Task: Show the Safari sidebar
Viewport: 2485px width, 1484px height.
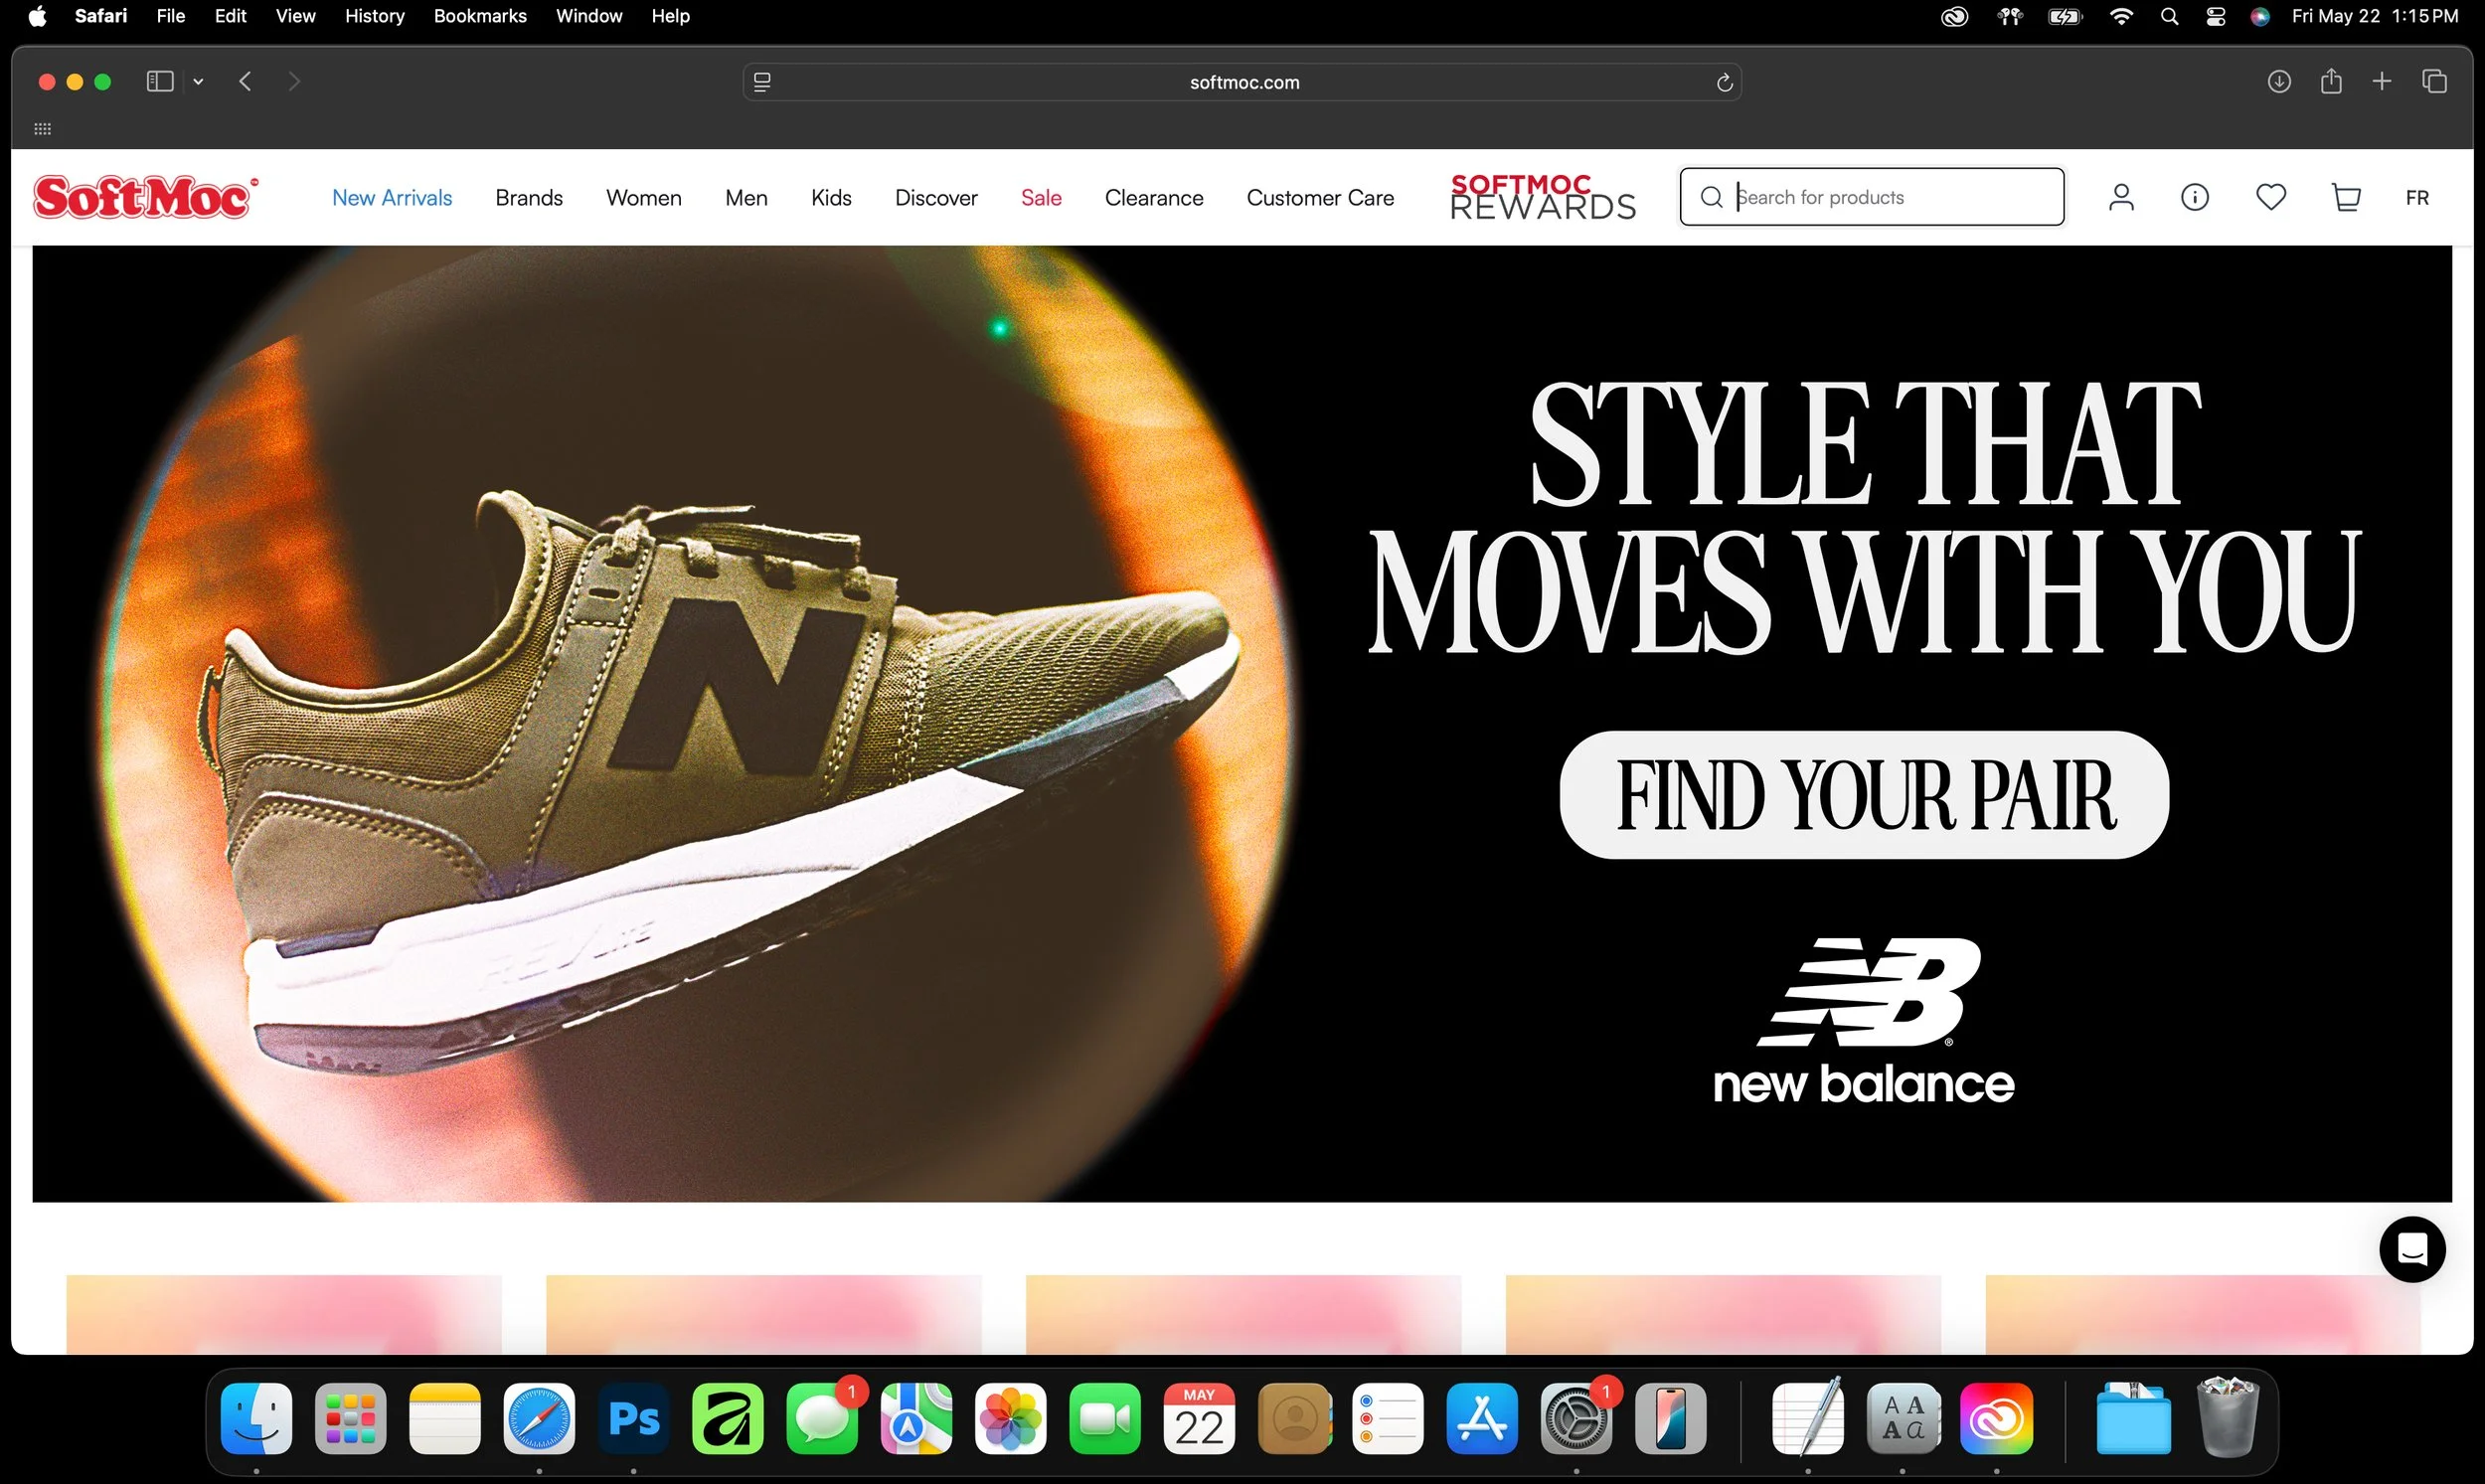Action: click(x=160, y=81)
